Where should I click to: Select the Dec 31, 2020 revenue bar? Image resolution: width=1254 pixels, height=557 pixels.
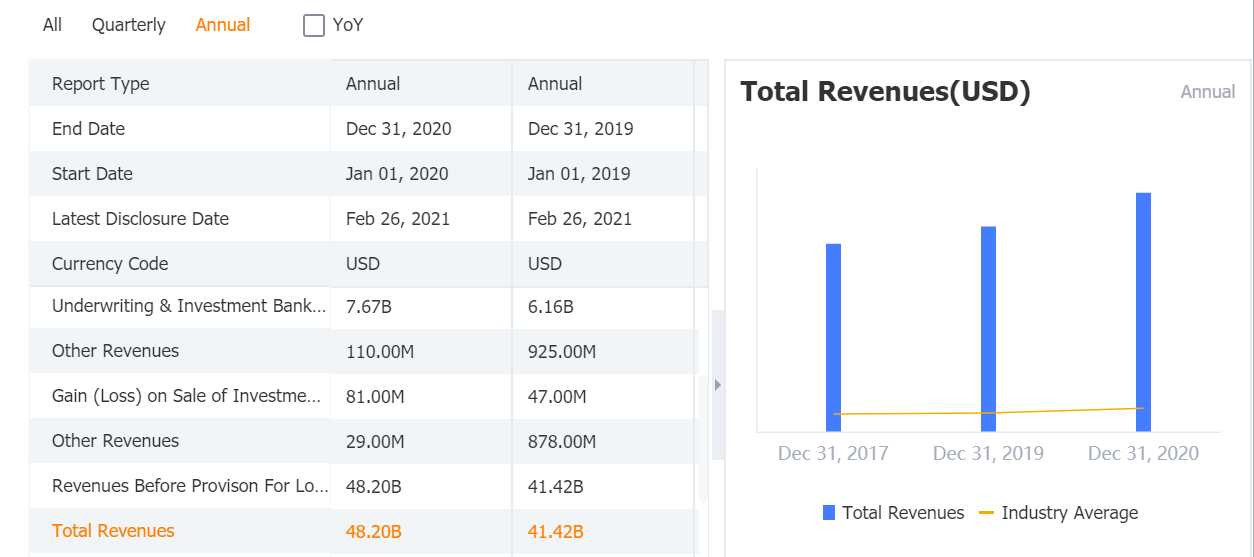point(1143,311)
